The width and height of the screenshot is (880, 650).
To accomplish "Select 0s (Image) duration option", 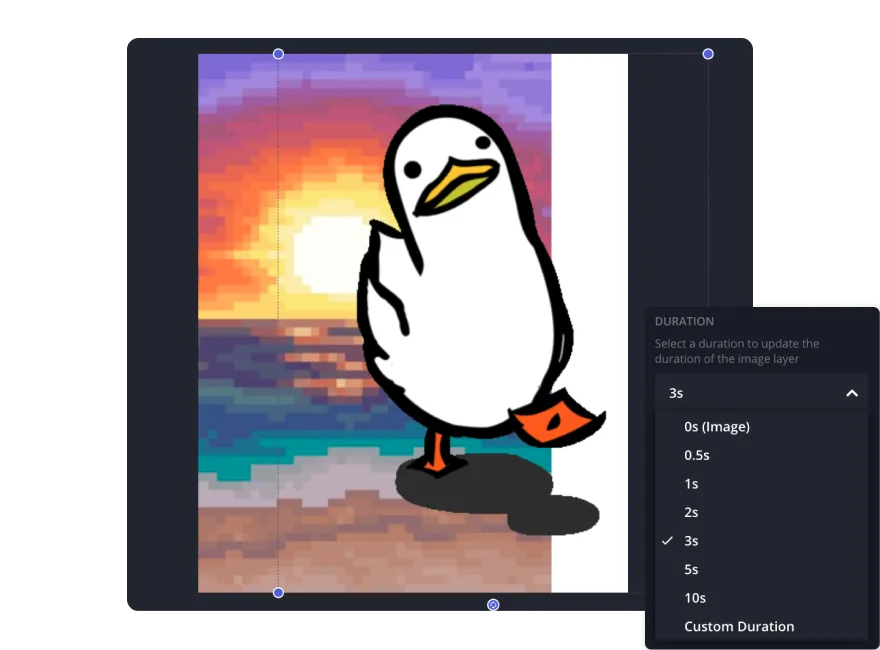I will point(716,426).
